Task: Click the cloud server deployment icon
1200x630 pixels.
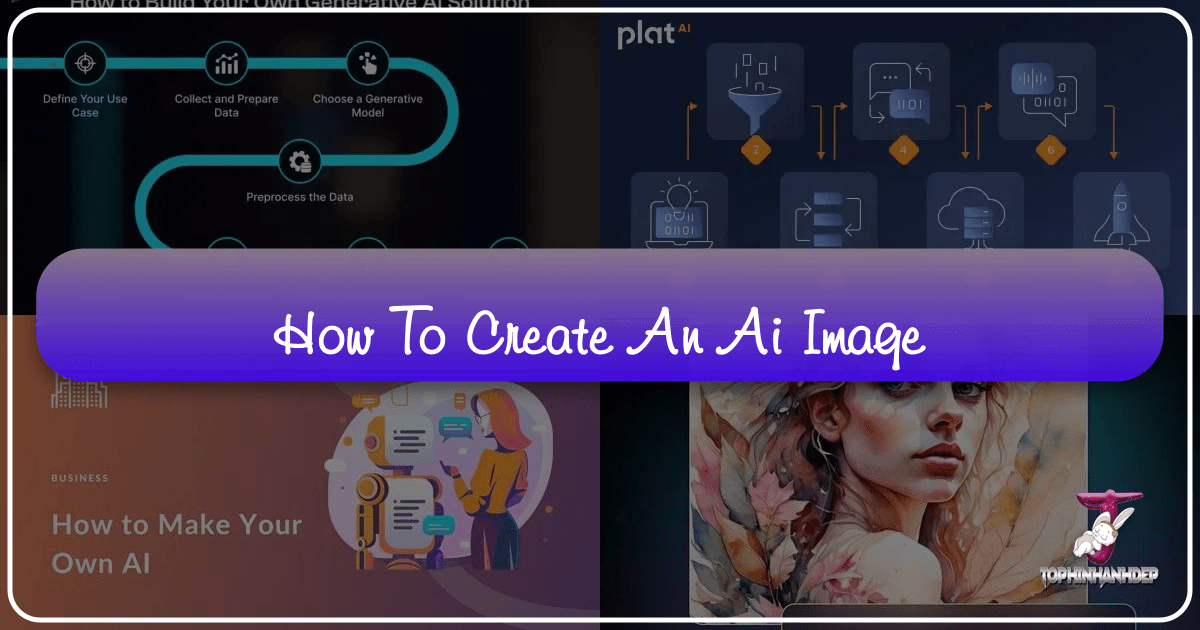Action: point(974,215)
